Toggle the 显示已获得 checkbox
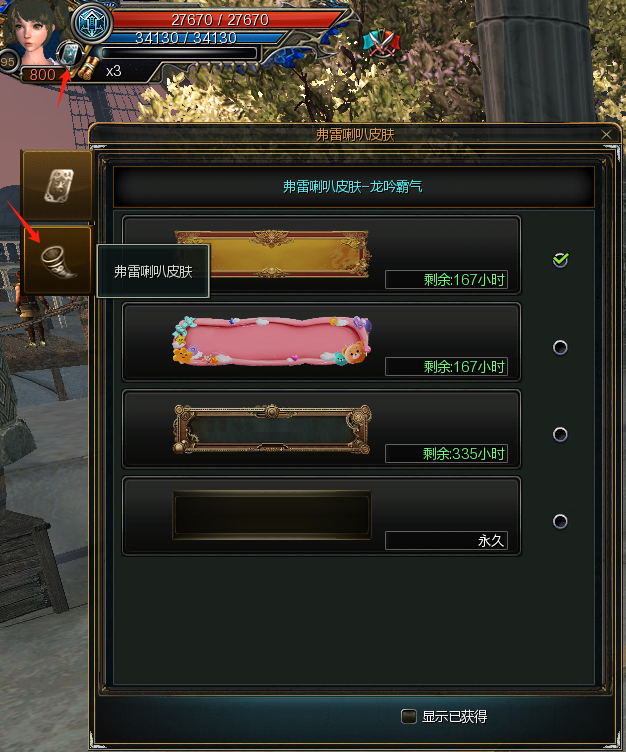Screen dimensions: 626x752 (x=409, y=717)
